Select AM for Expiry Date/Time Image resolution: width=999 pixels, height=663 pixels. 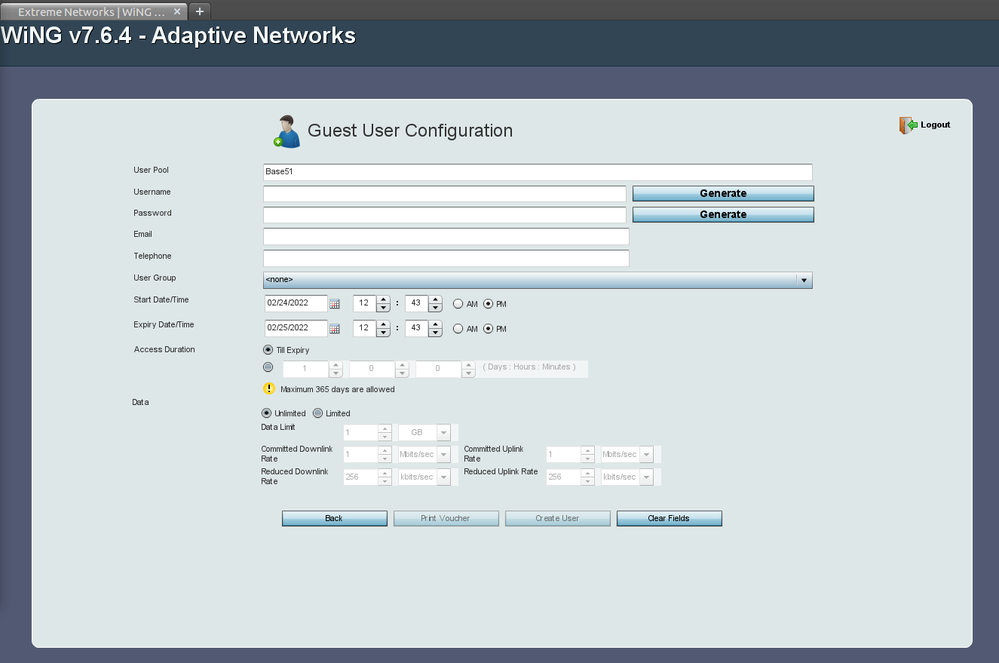(x=458, y=329)
